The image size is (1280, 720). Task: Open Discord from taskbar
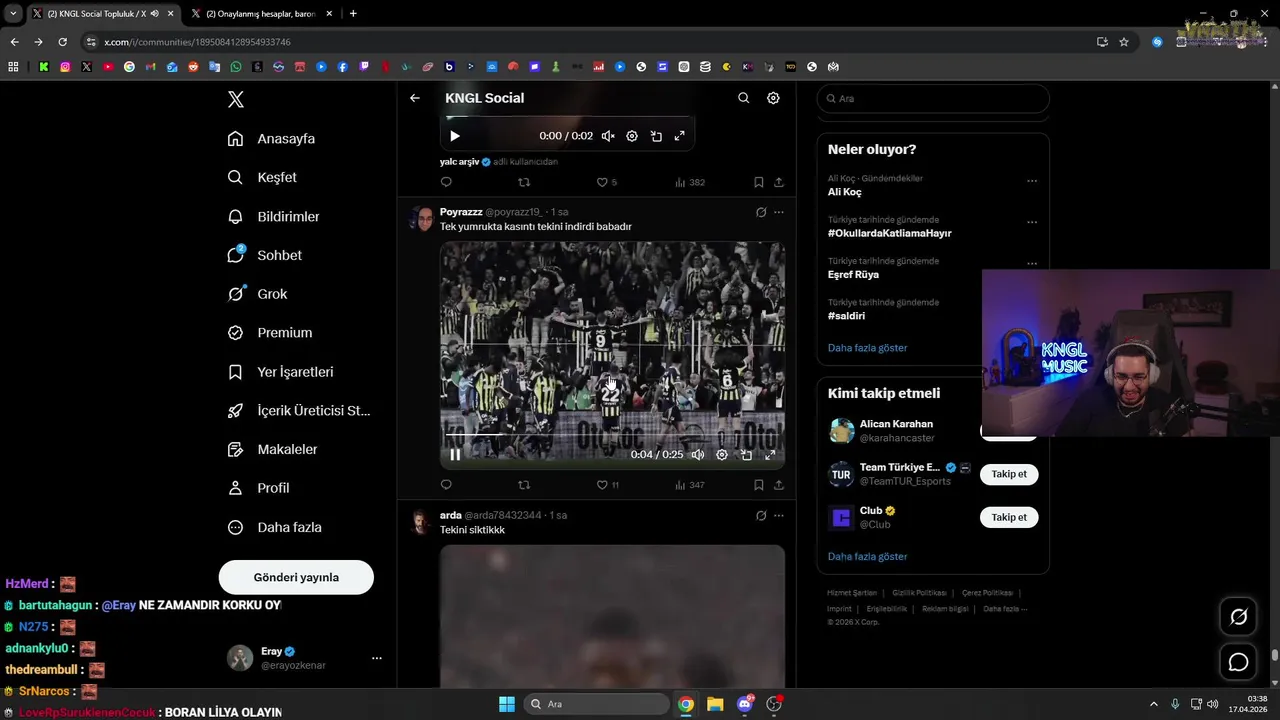click(x=745, y=704)
